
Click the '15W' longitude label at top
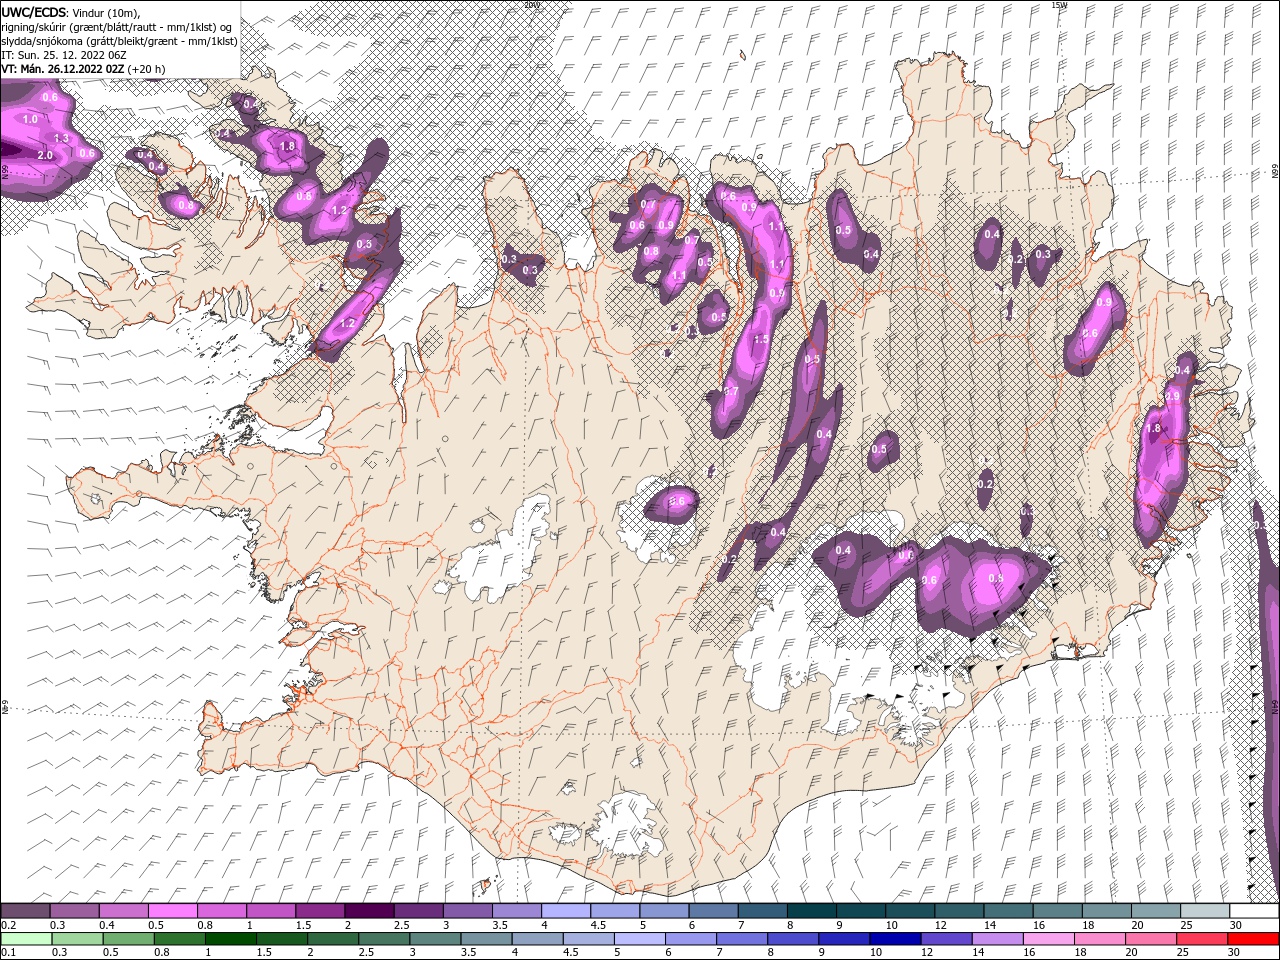click(x=1059, y=5)
